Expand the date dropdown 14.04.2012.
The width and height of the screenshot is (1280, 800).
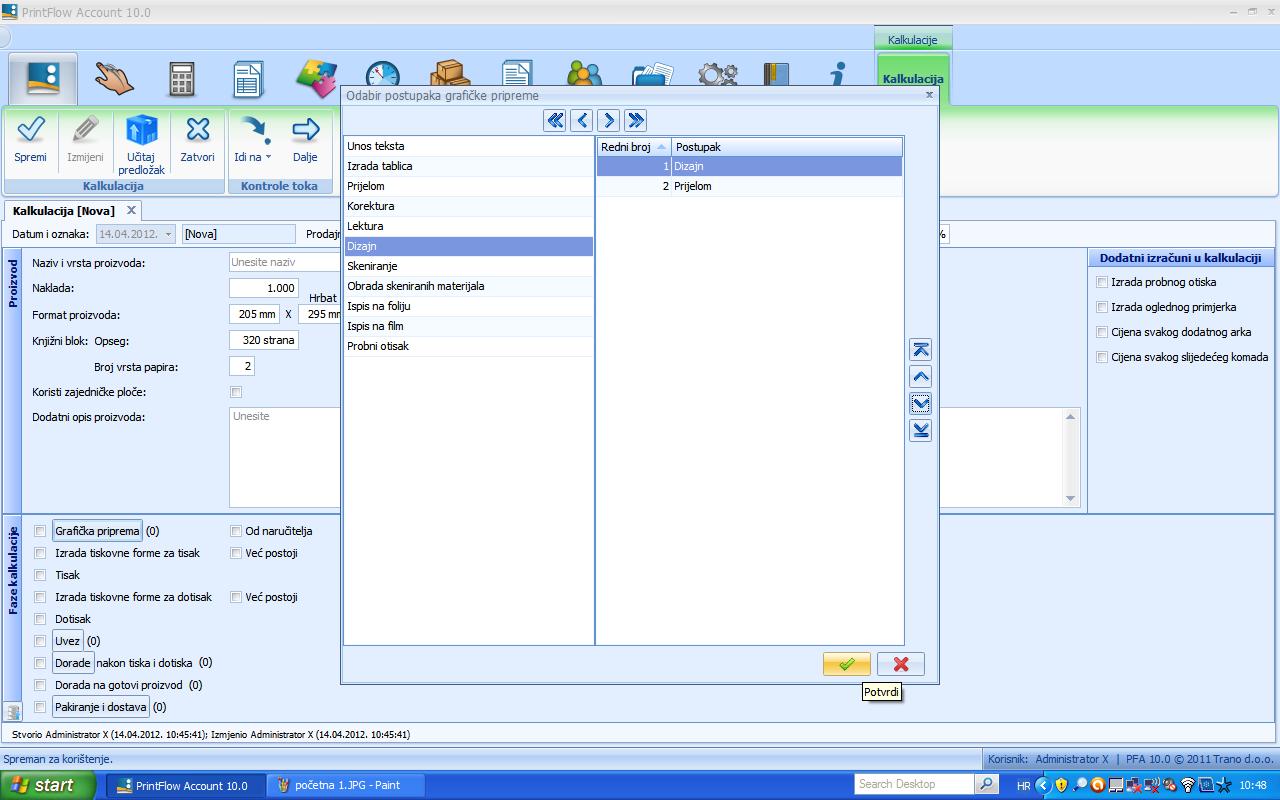coord(166,234)
